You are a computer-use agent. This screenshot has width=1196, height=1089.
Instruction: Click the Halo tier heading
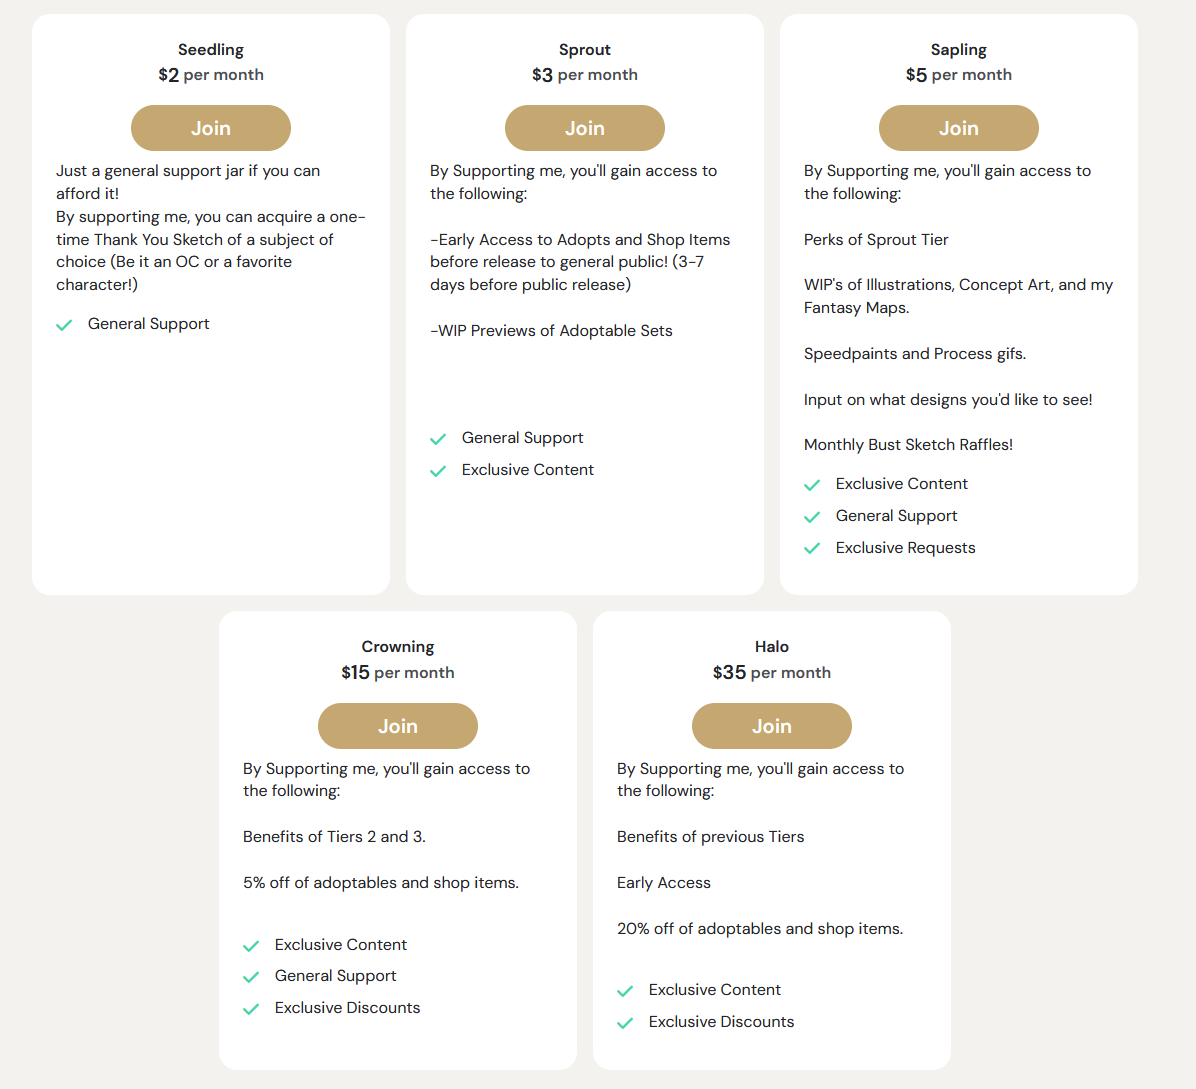click(771, 647)
